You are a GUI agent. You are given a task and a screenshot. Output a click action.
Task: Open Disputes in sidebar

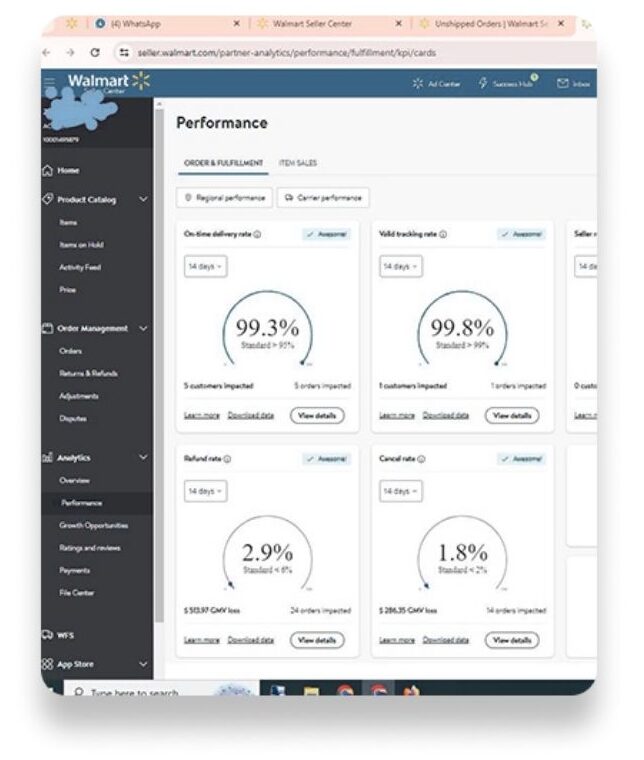pyautogui.click(x=73, y=418)
